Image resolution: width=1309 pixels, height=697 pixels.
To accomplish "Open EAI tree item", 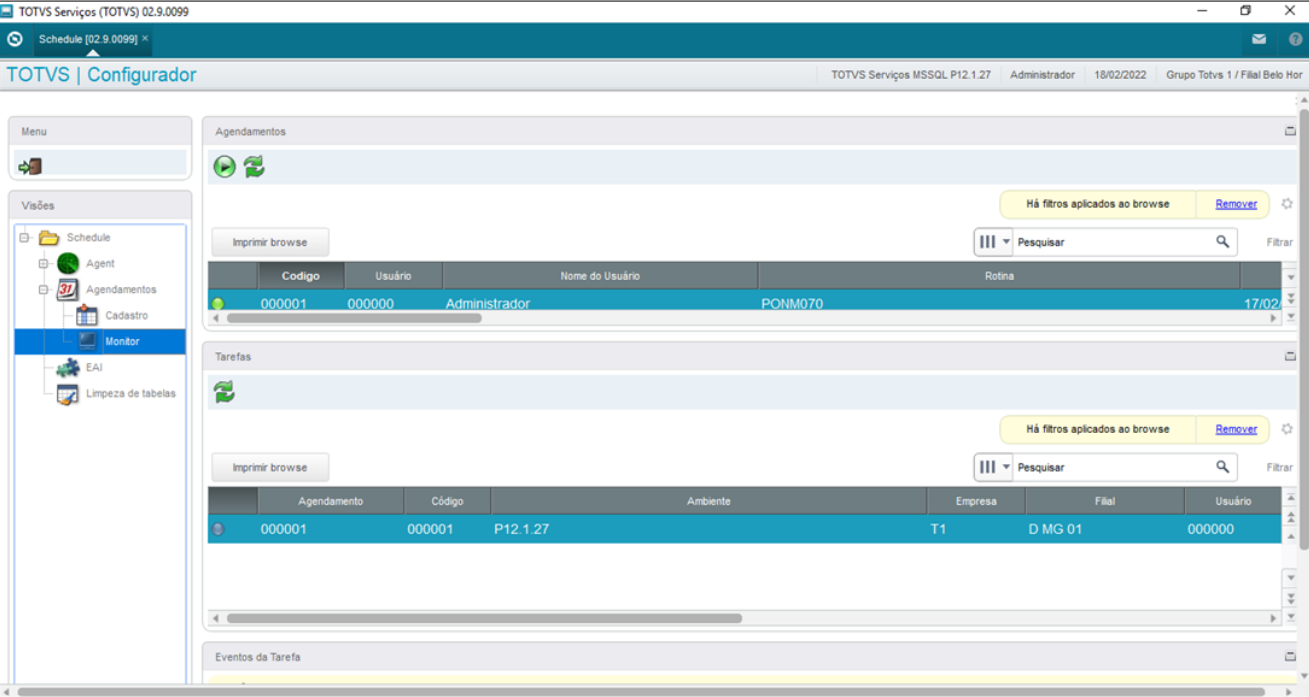I will point(94,368).
